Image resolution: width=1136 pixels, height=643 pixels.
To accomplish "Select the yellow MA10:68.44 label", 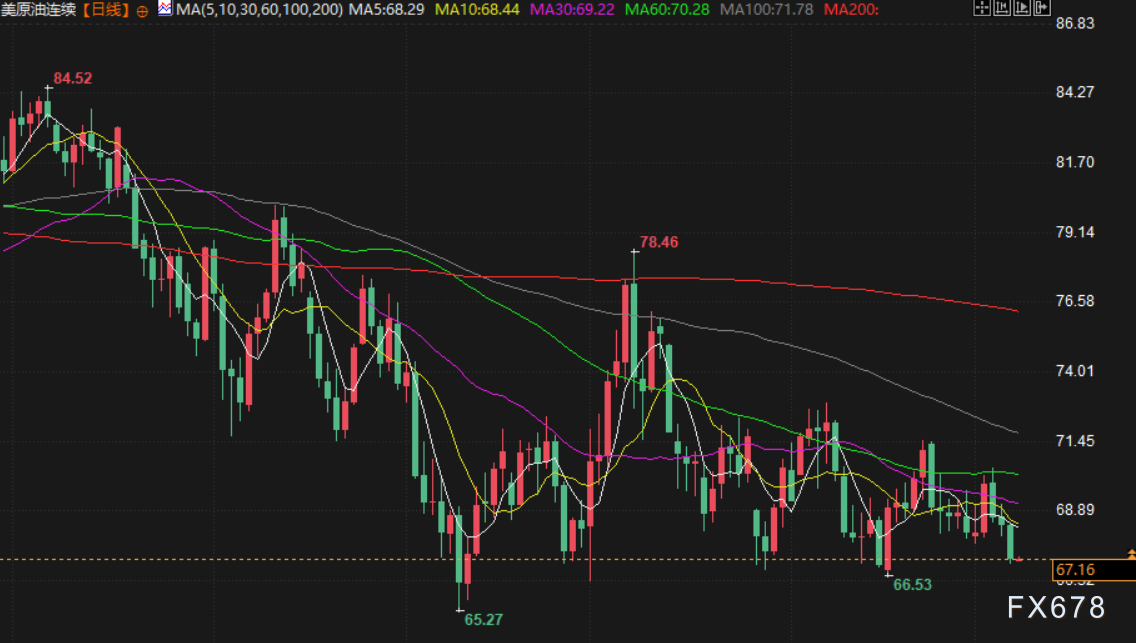I will pos(483,10).
